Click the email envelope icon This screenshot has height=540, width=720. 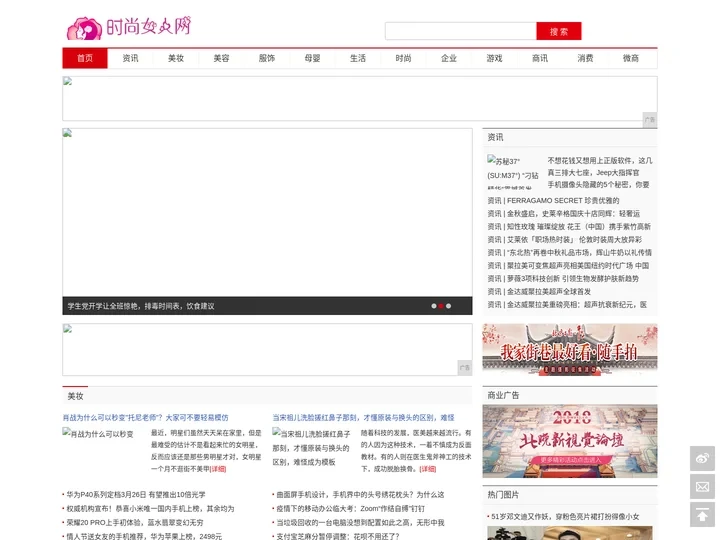tap(702, 486)
